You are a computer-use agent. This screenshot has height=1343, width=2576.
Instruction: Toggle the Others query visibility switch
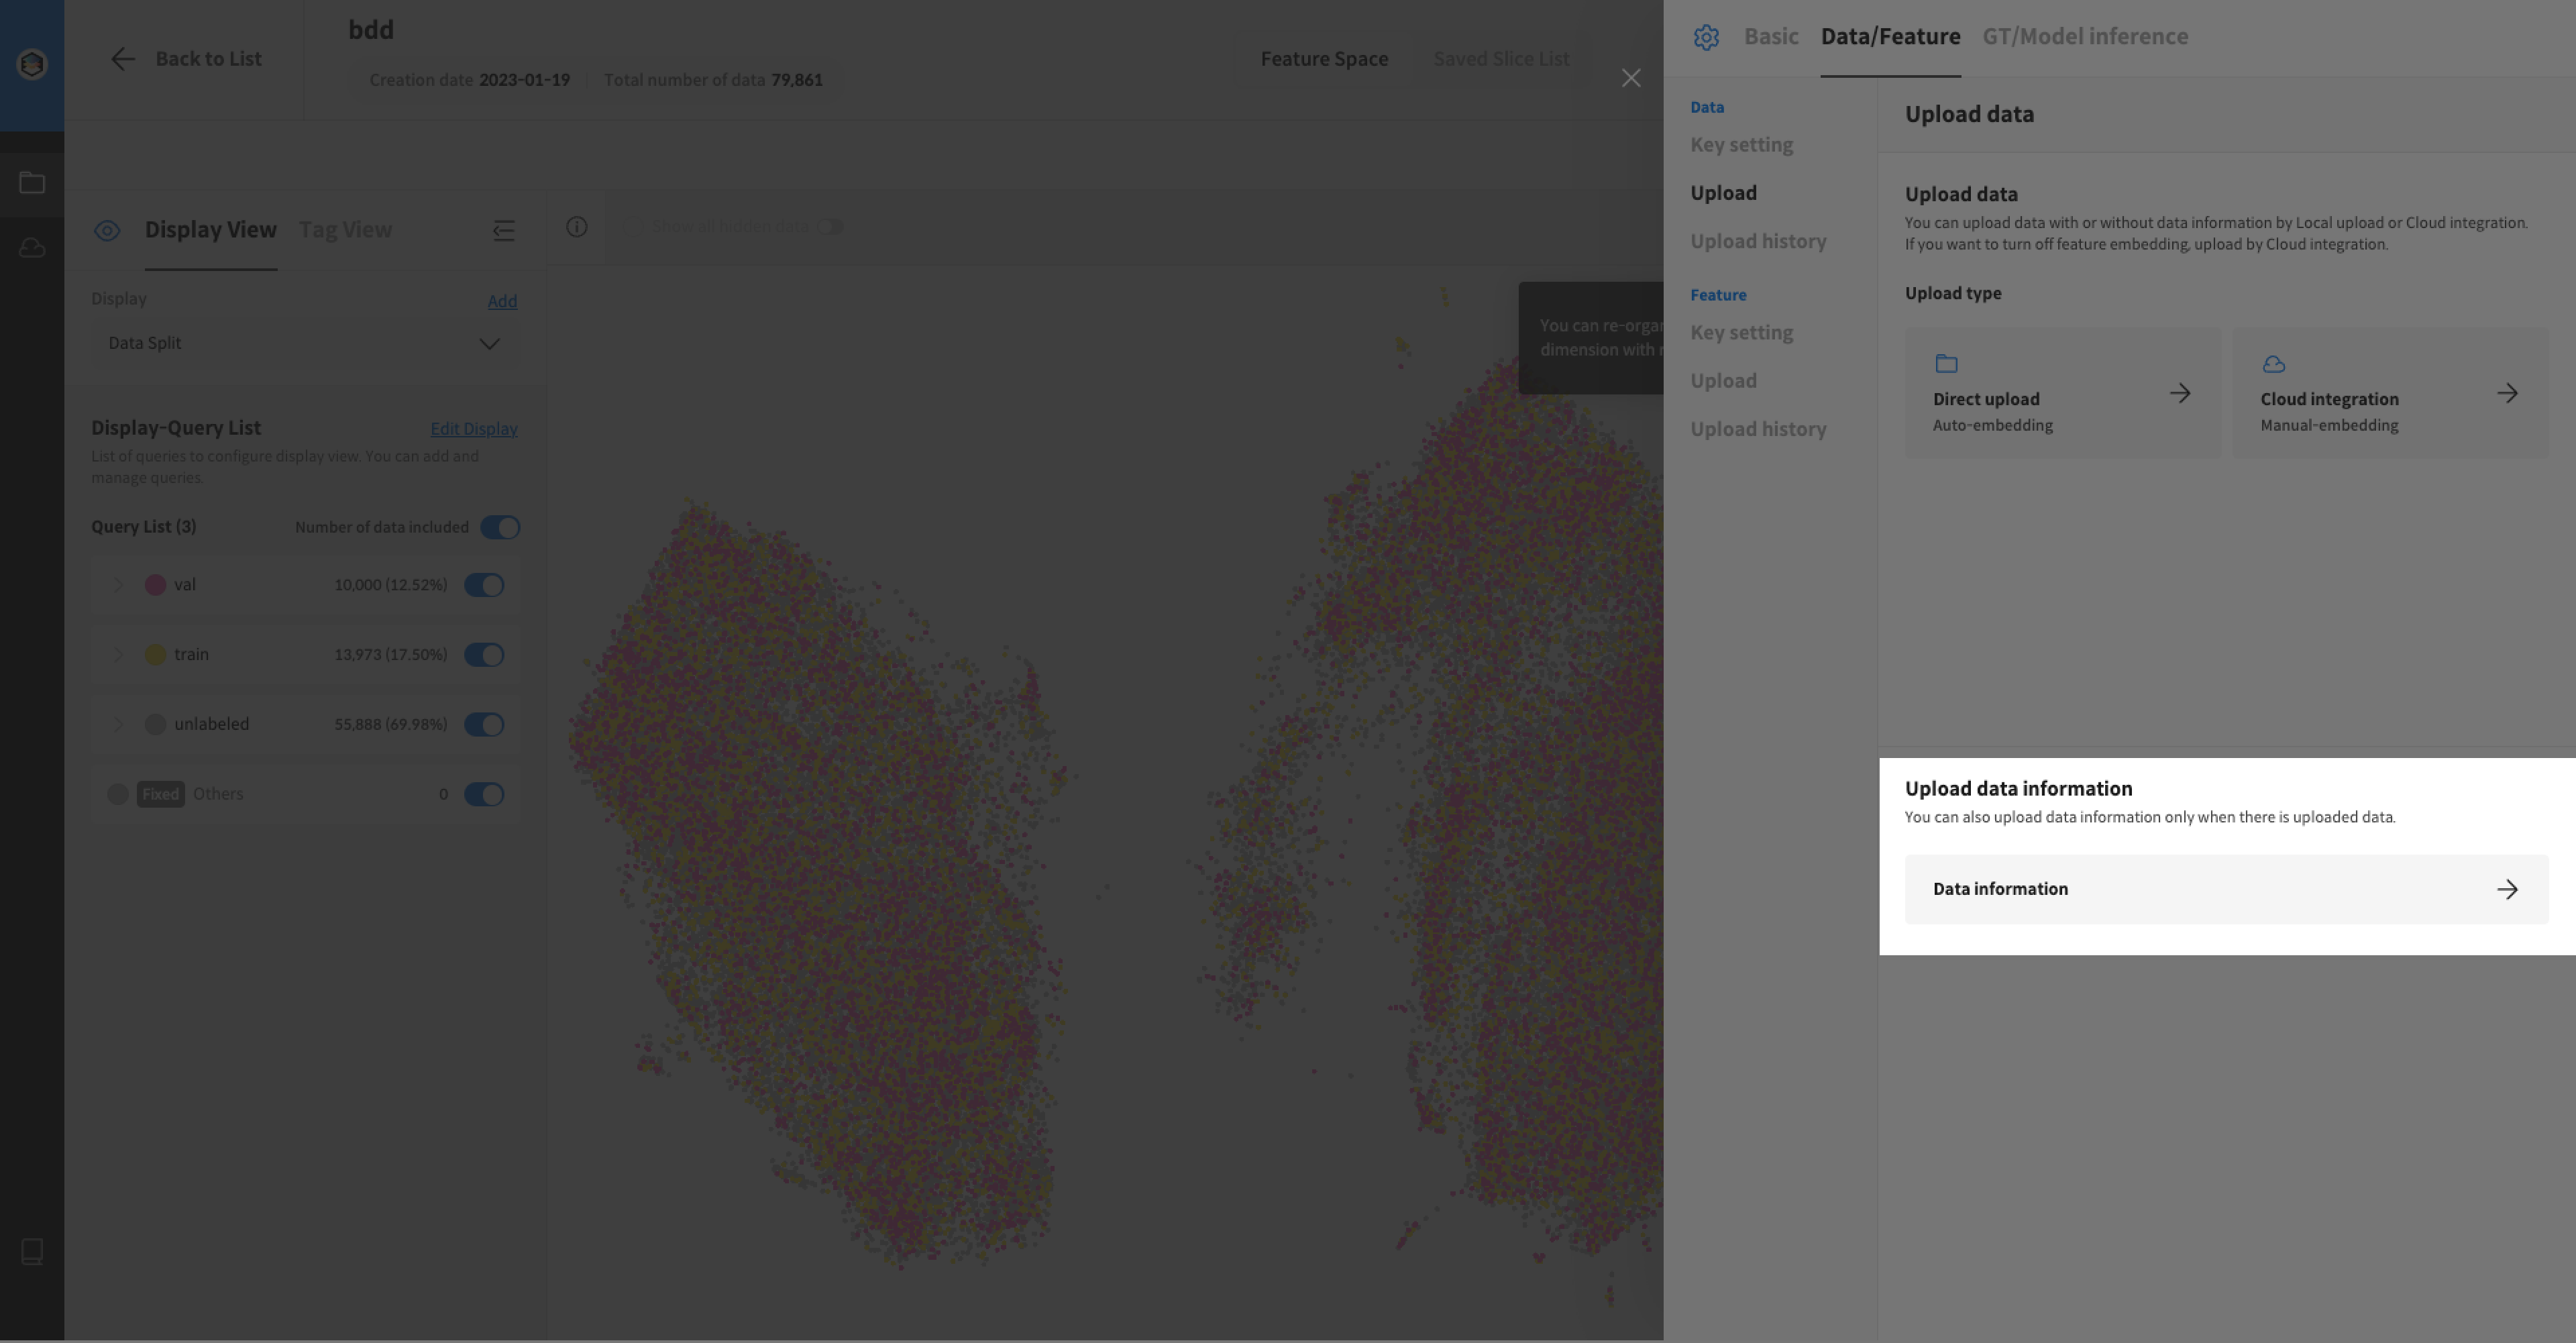(484, 794)
